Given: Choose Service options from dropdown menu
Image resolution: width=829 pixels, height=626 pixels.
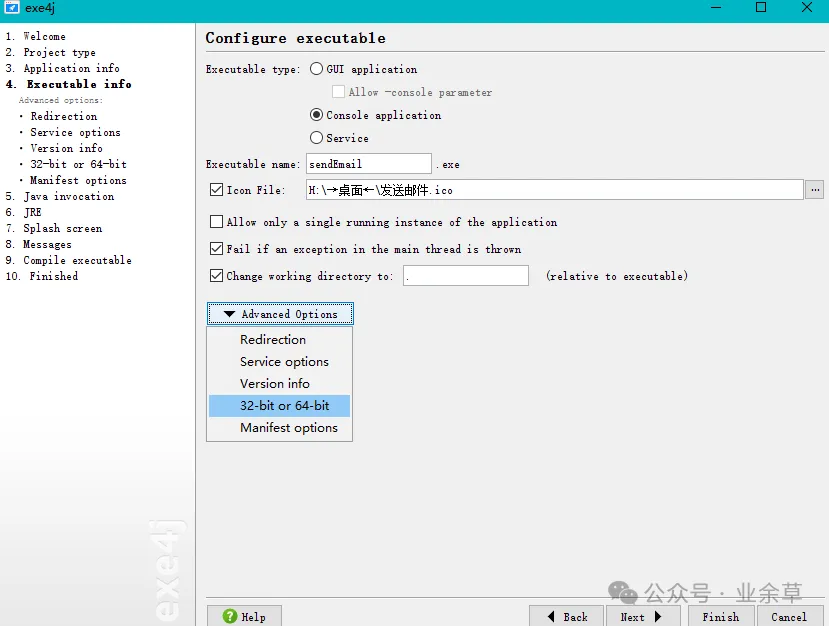Looking at the screenshot, I should (279, 362).
